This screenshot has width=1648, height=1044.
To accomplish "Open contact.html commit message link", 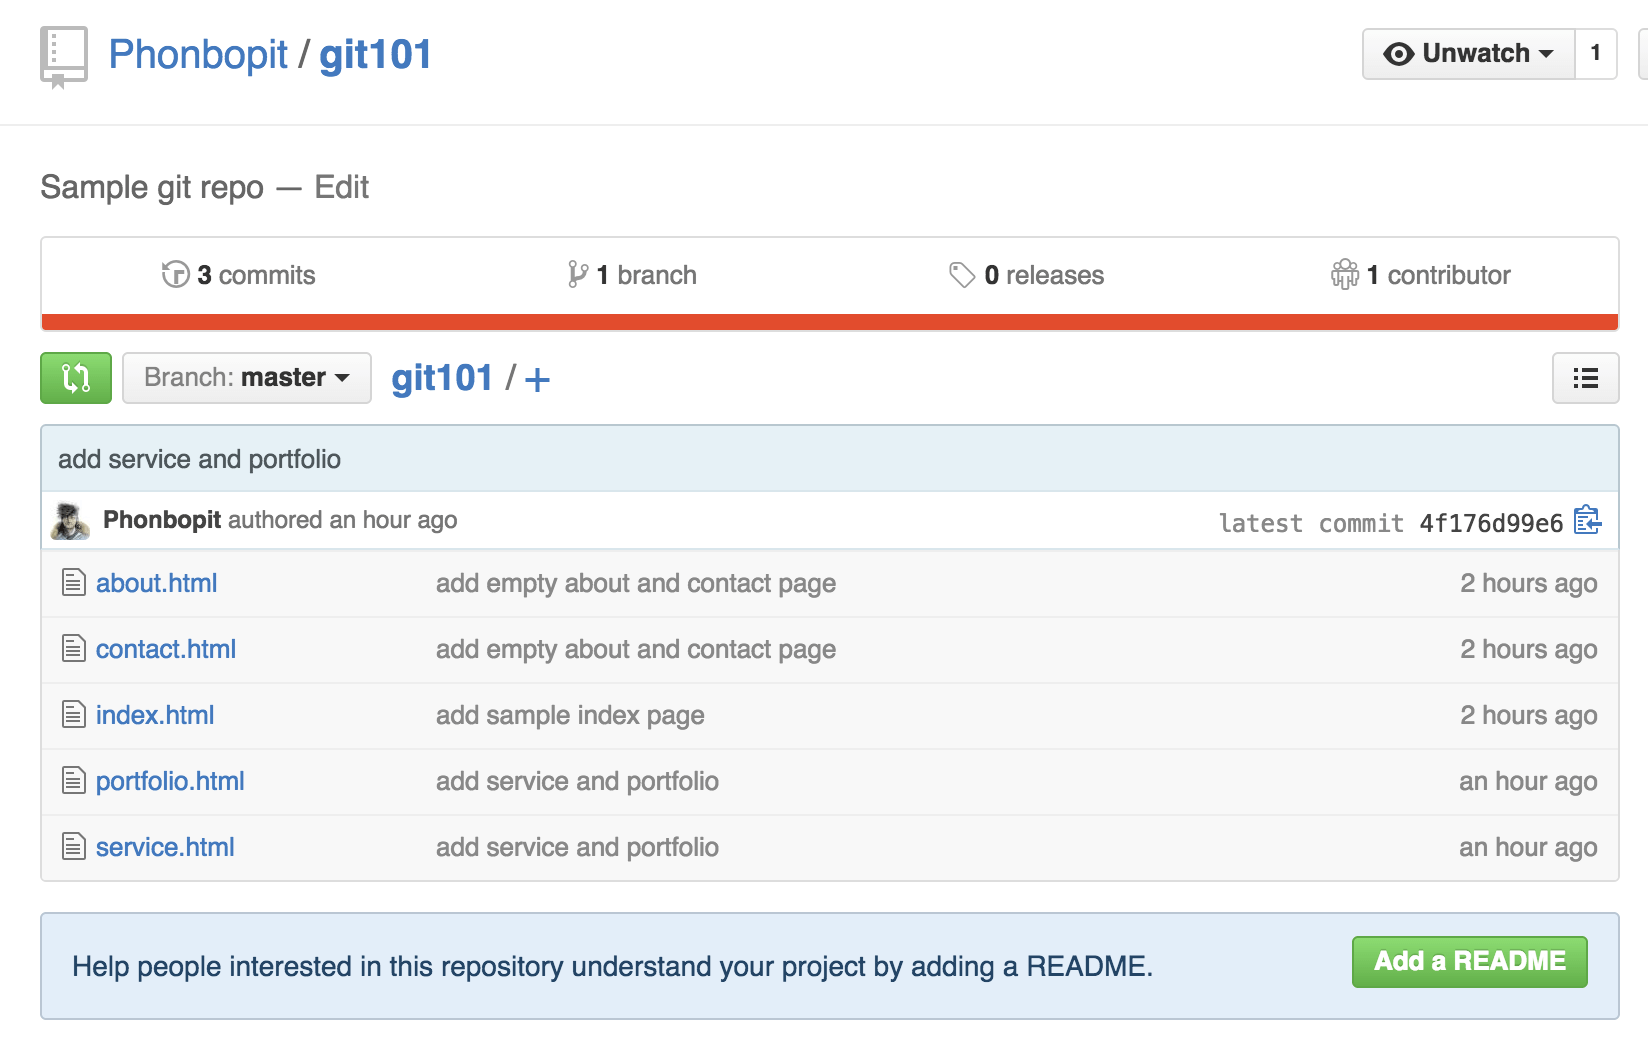I will (x=636, y=649).
